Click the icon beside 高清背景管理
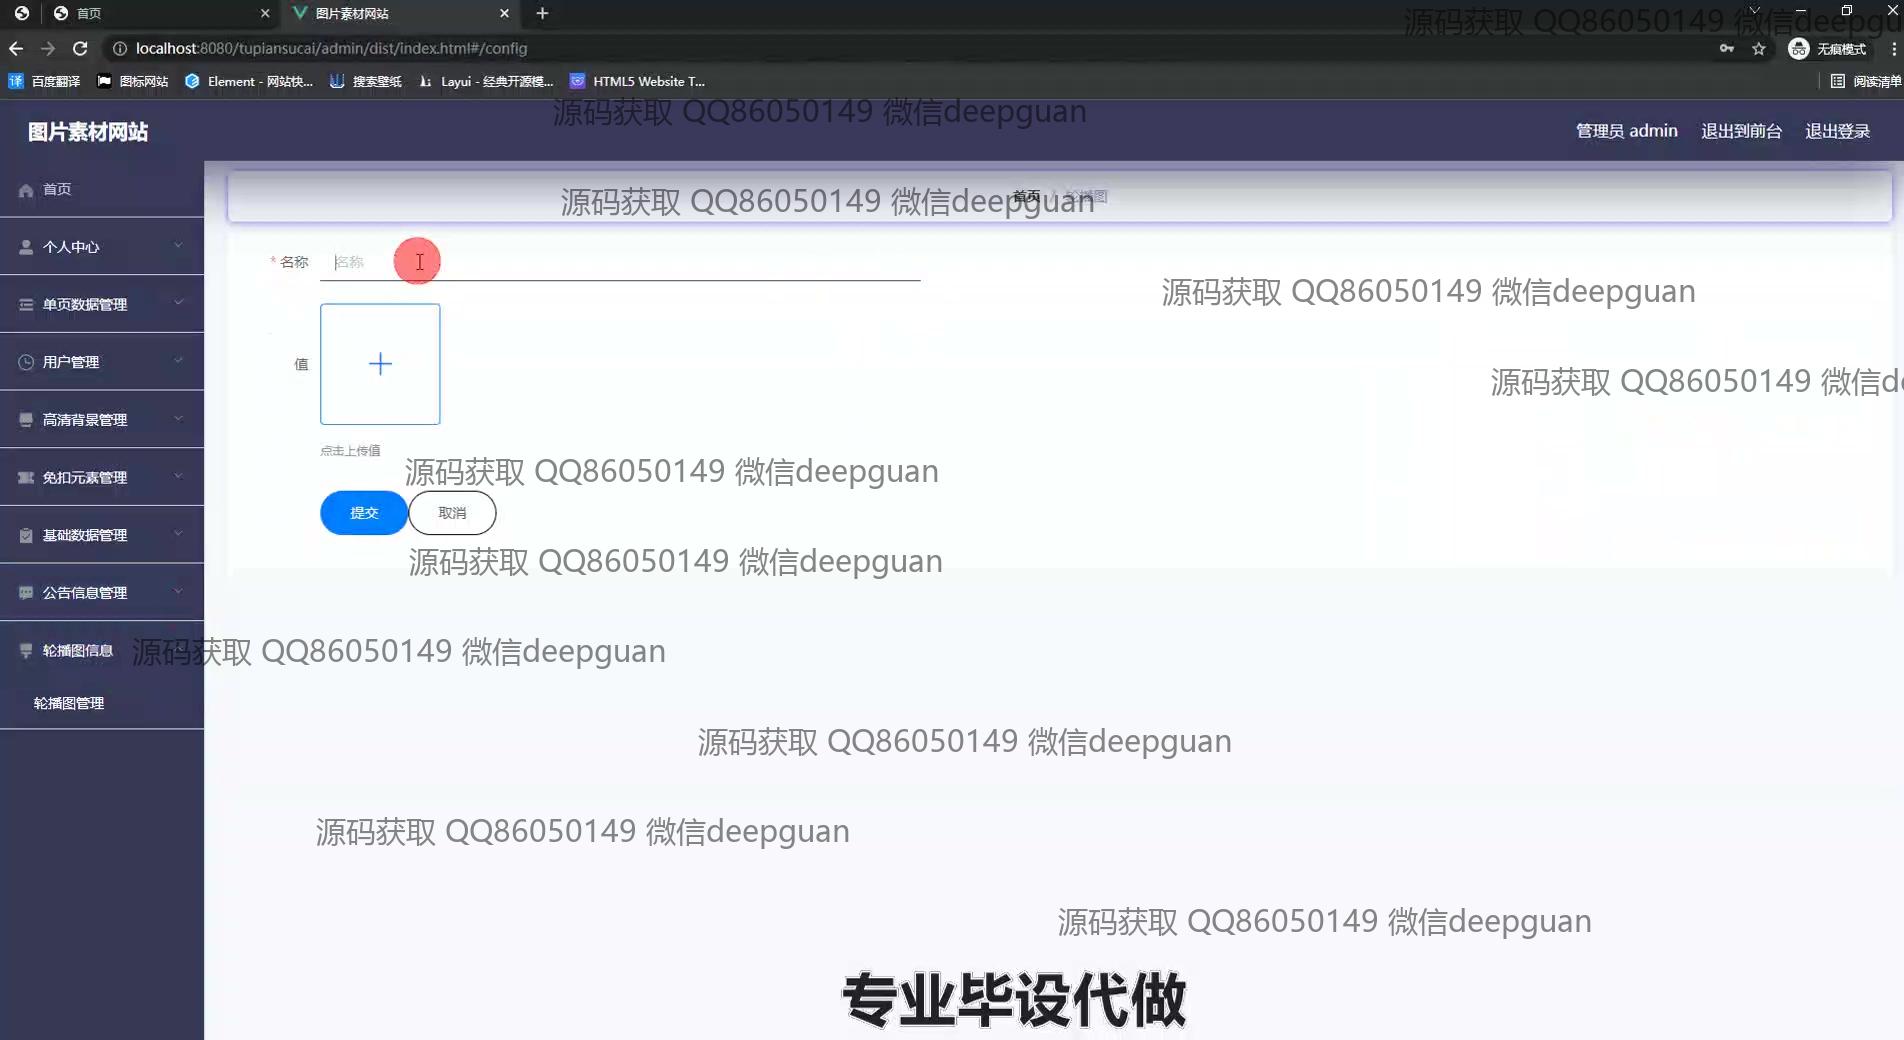Viewport: 1904px width, 1040px height. tap(26, 420)
